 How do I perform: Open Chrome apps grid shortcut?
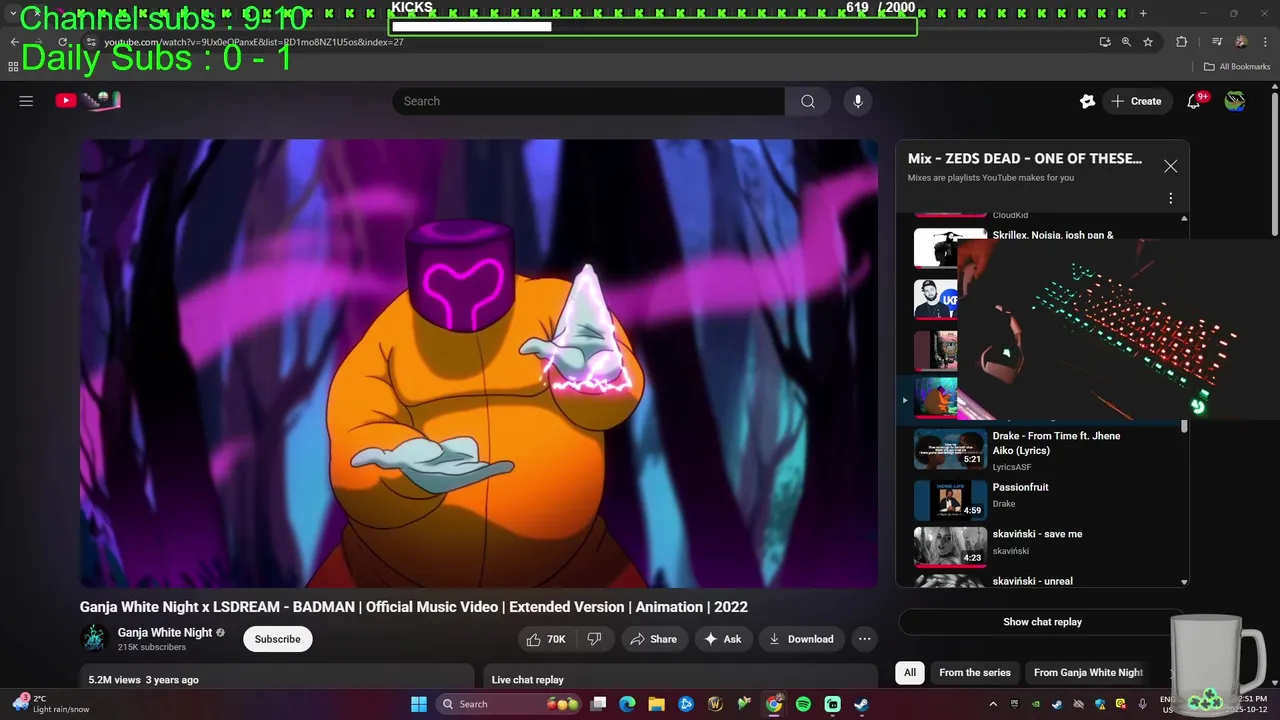[13, 67]
